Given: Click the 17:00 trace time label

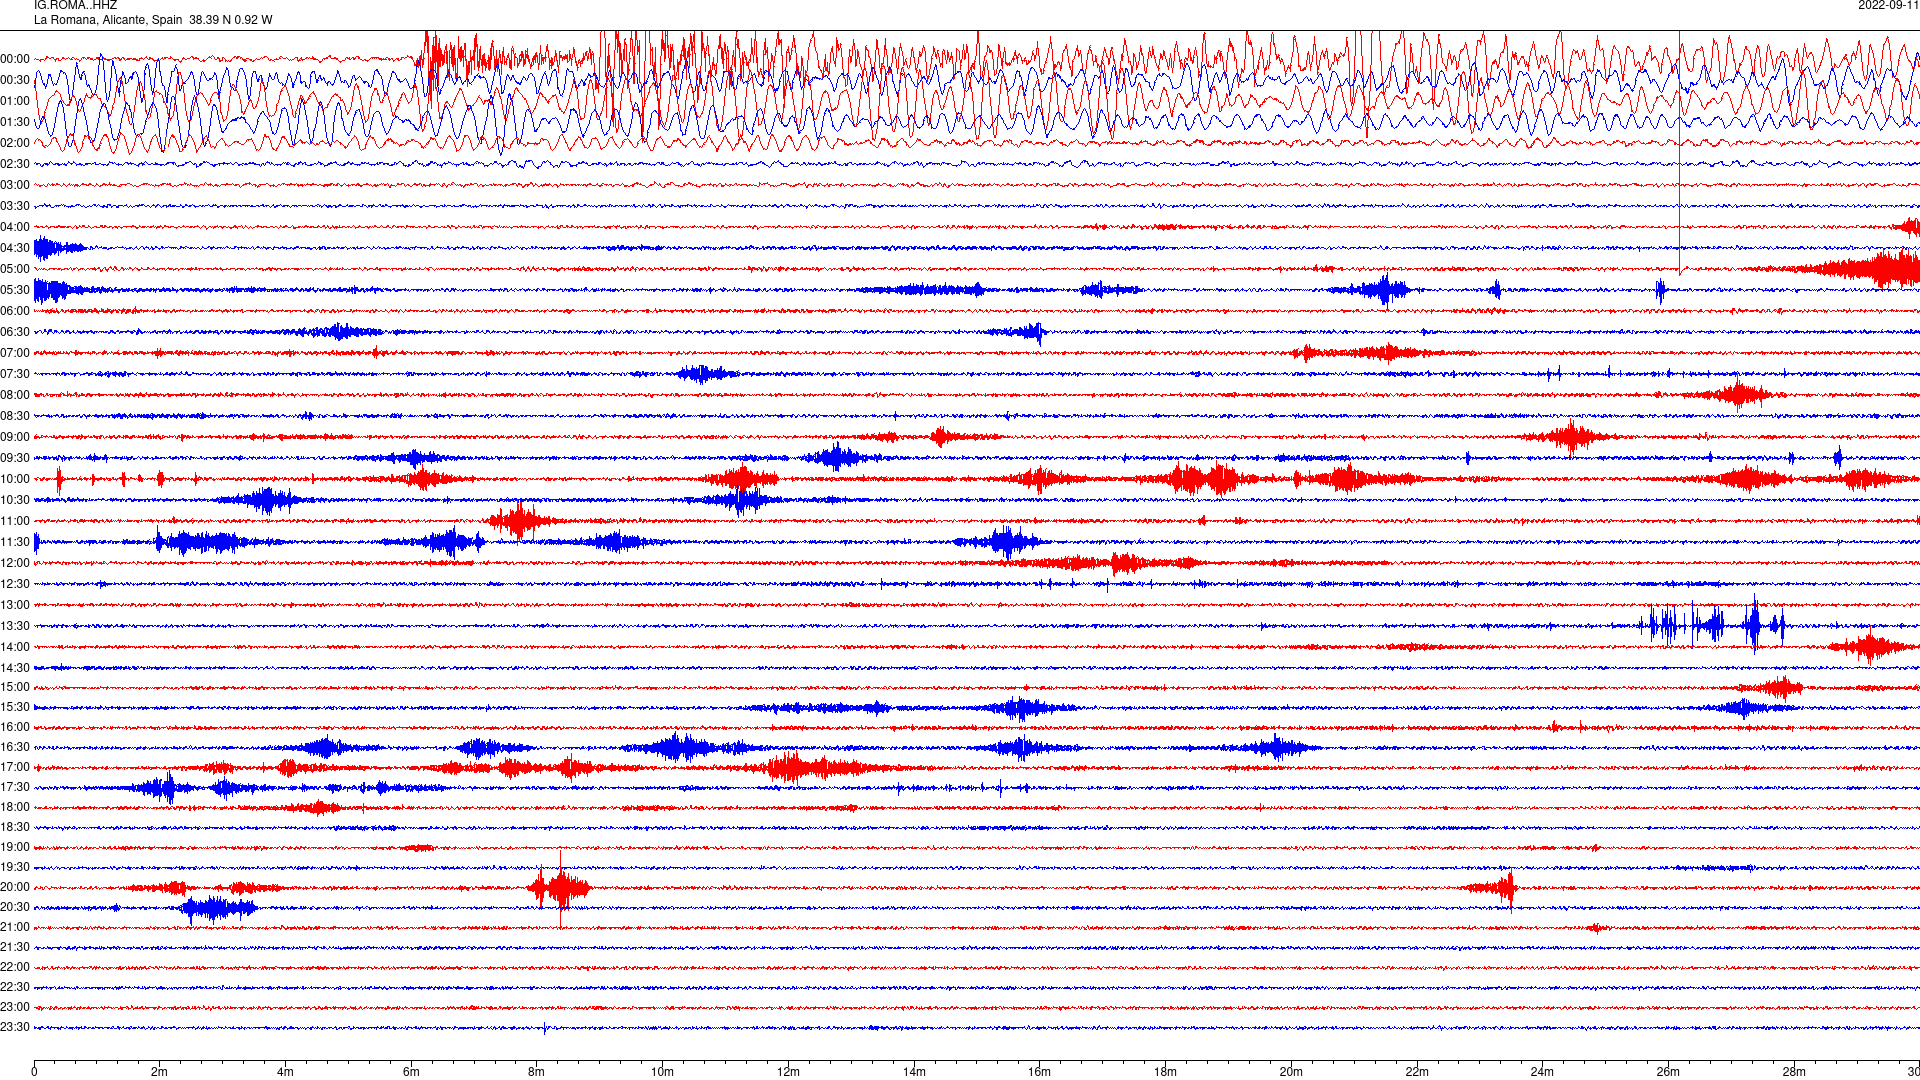Looking at the screenshot, I should pyautogui.click(x=15, y=767).
